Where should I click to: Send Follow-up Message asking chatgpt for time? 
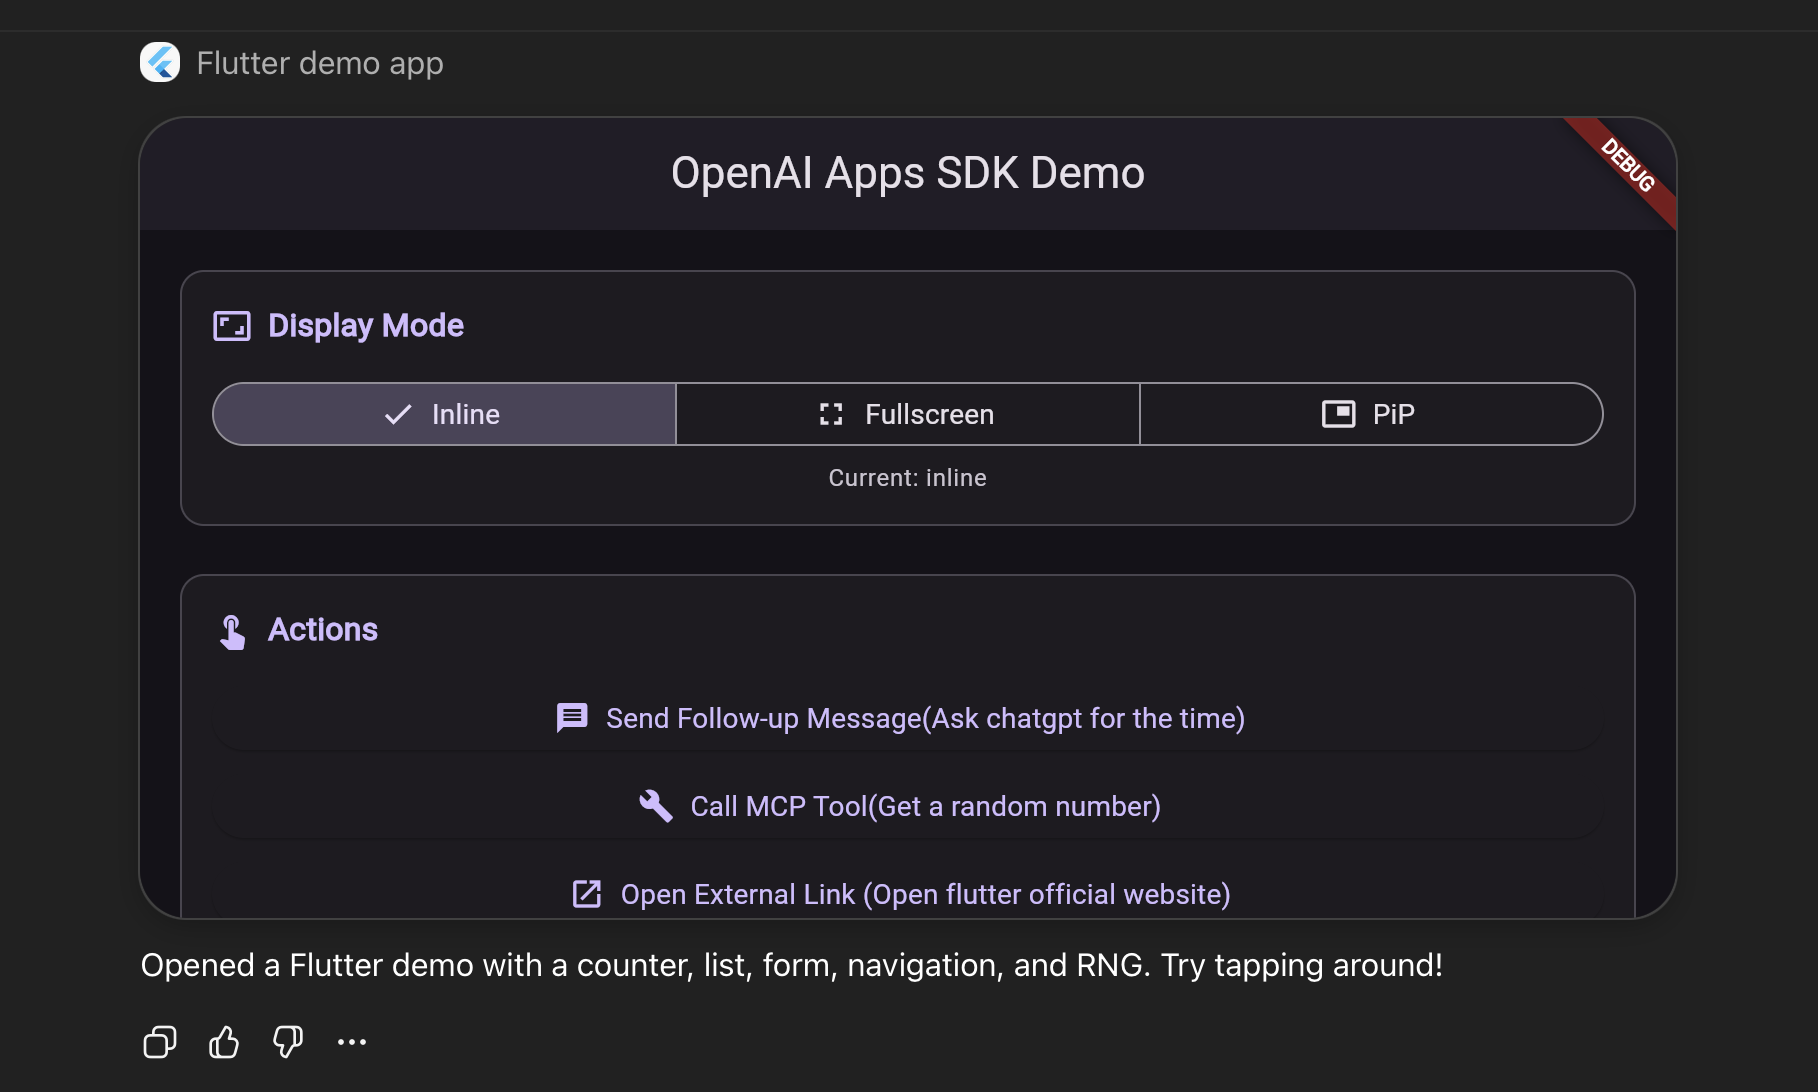tap(908, 718)
